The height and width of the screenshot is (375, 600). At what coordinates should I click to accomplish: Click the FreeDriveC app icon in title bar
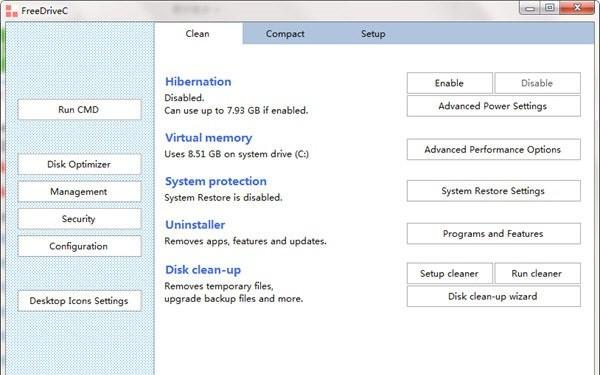pyautogui.click(x=11, y=10)
